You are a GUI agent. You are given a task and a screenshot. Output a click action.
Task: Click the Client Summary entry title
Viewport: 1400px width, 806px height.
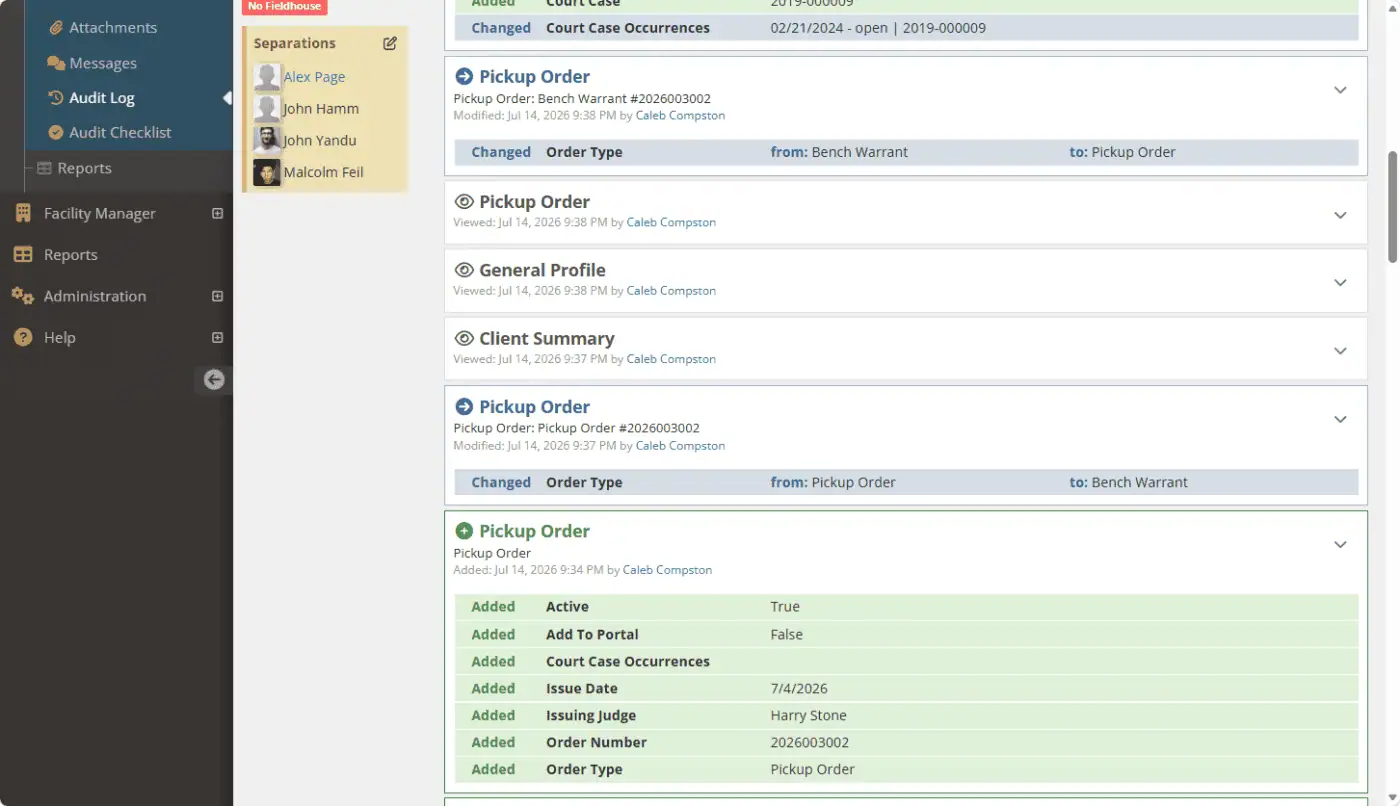[x=546, y=338]
